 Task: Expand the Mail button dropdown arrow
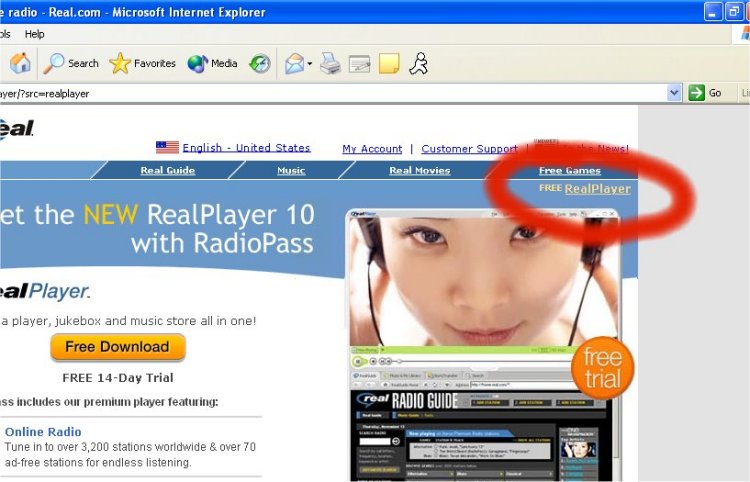(x=309, y=64)
